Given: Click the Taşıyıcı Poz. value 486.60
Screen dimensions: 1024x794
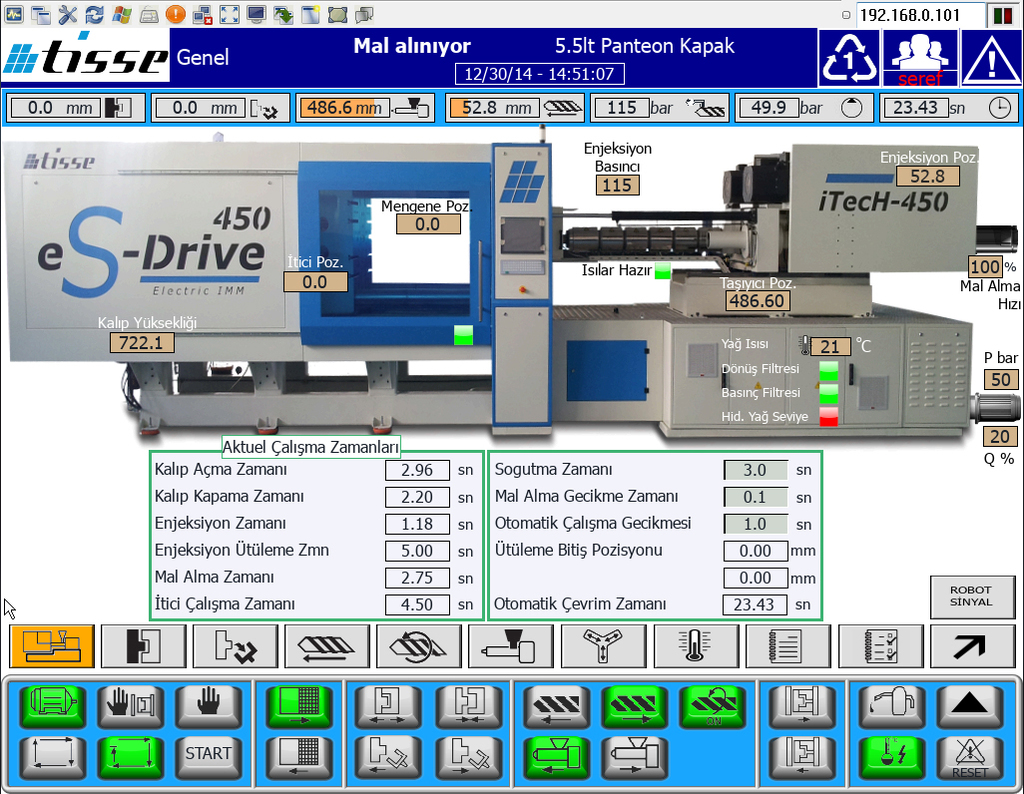Looking at the screenshot, I should (757, 300).
